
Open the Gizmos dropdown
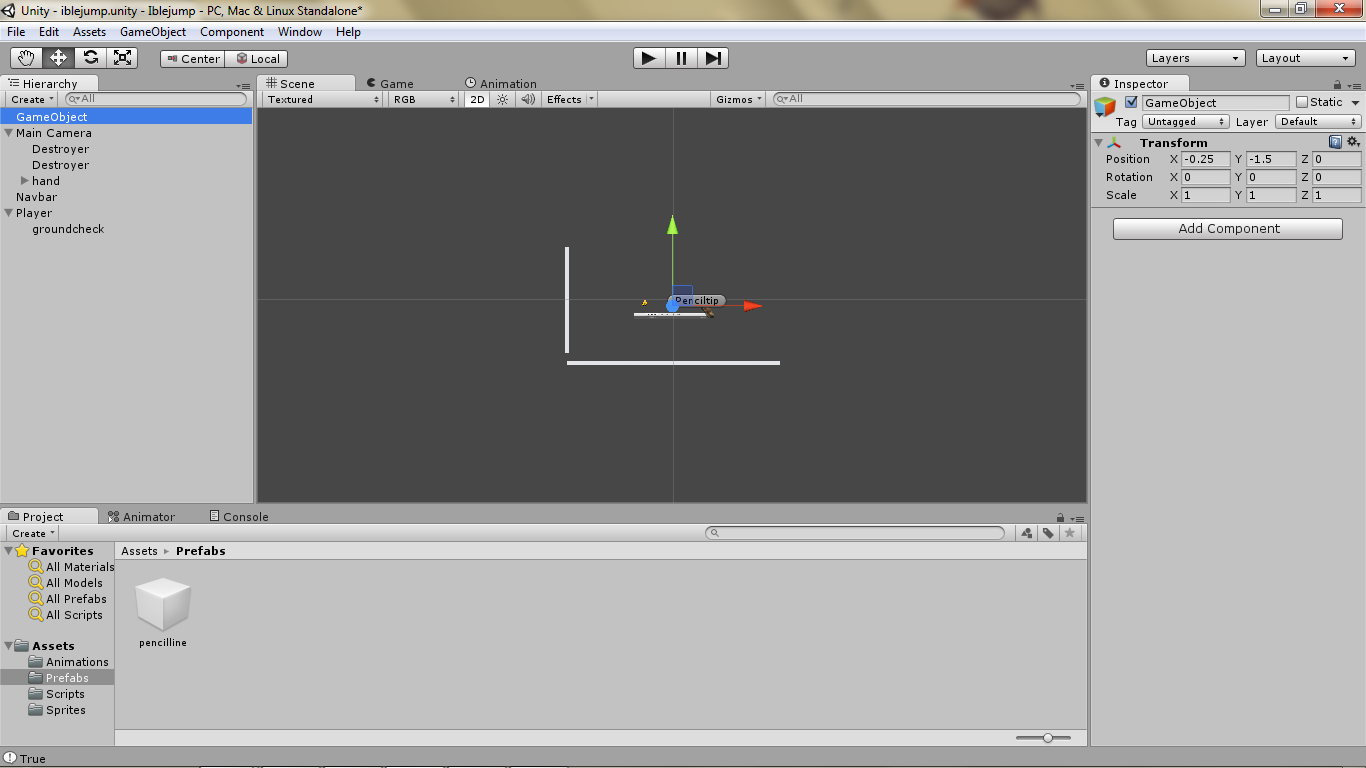click(740, 99)
